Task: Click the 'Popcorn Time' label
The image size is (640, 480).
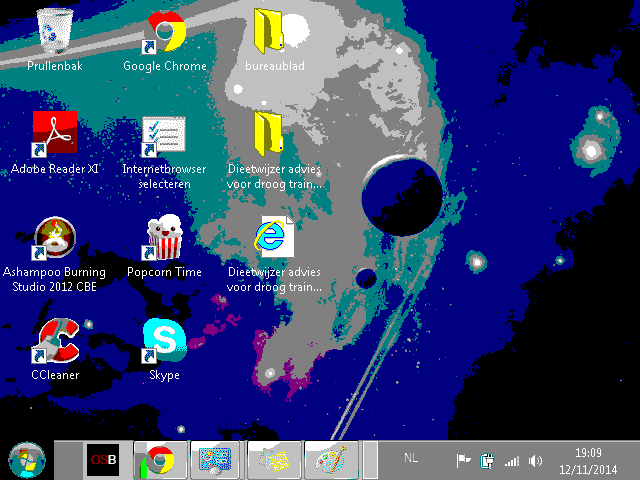Action: [164, 272]
